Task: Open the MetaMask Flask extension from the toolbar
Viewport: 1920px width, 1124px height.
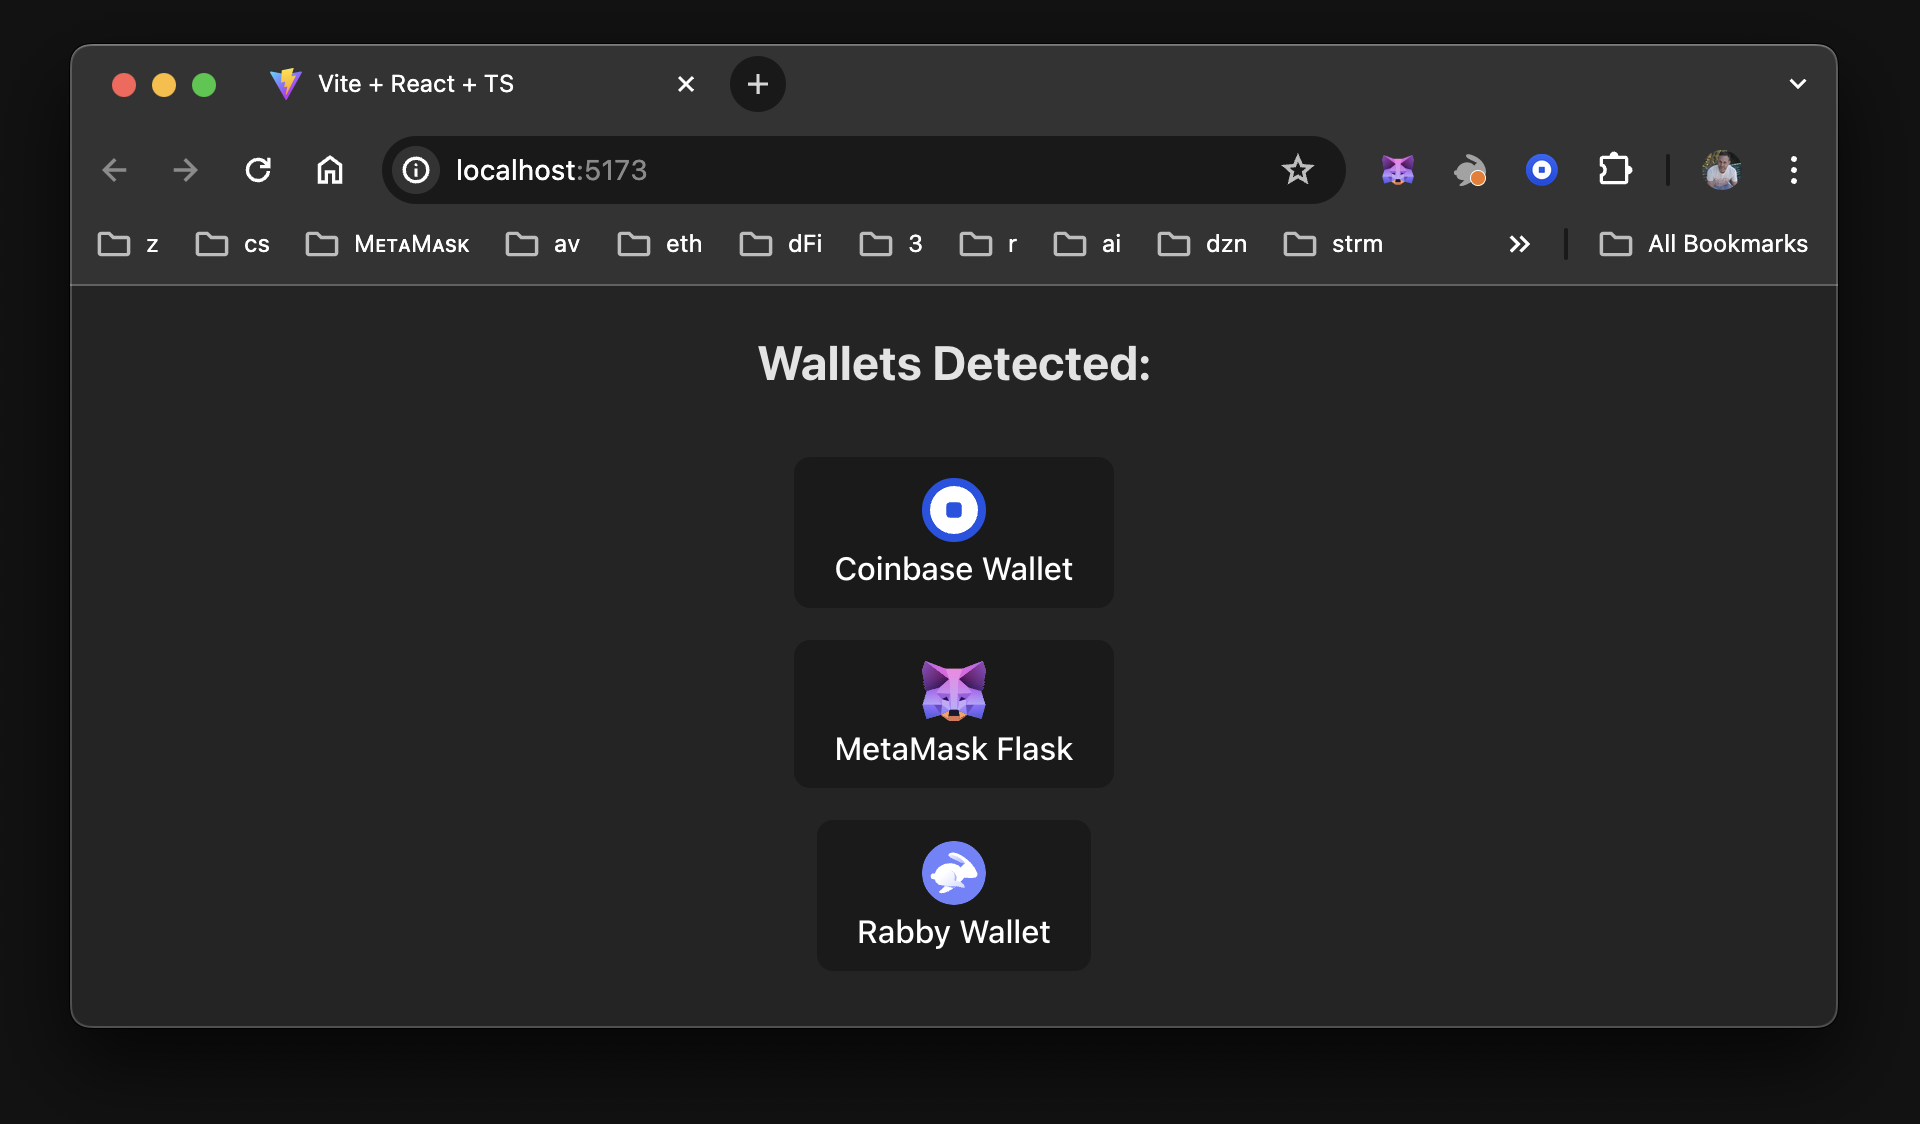Action: point(1397,170)
